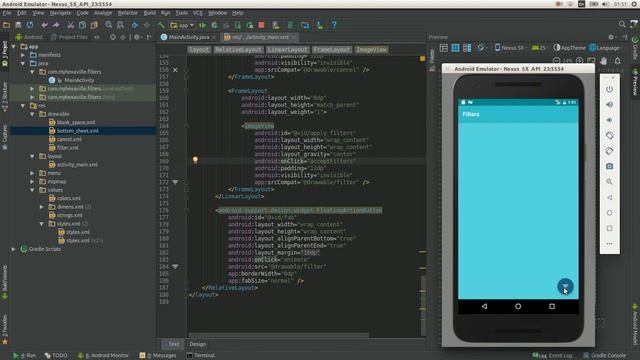This screenshot has height=360, width=640.
Task: Click the Redo arrow in toolbar
Action: coord(56,25)
